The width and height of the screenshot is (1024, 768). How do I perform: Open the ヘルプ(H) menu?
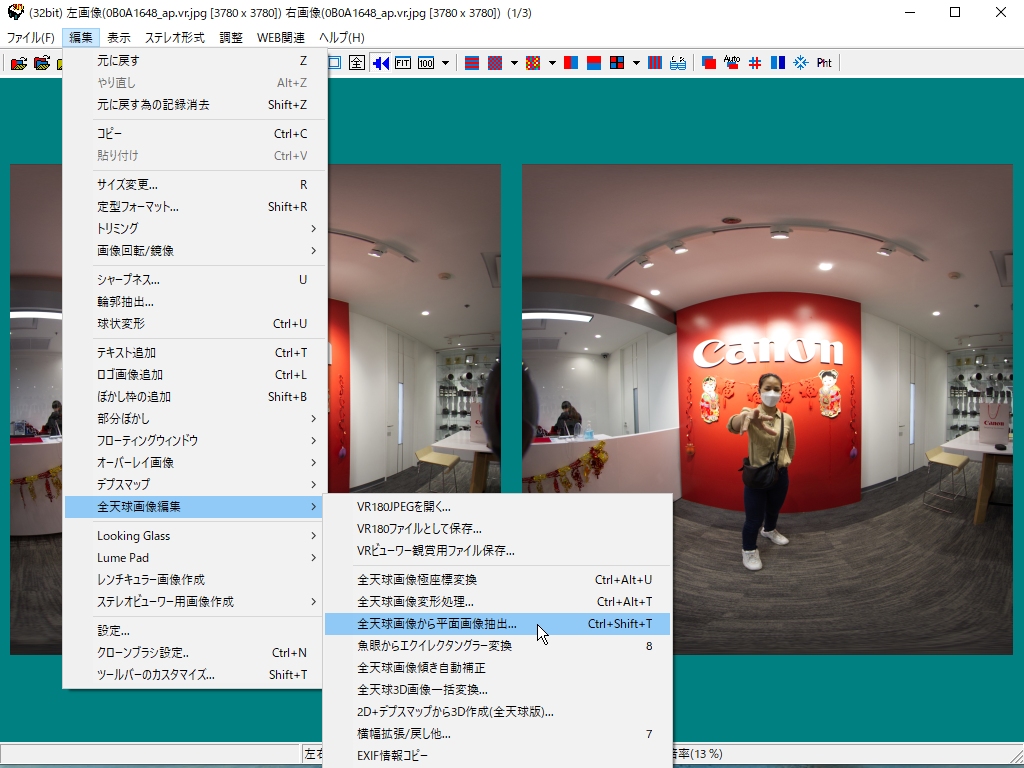(x=342, y=38)
